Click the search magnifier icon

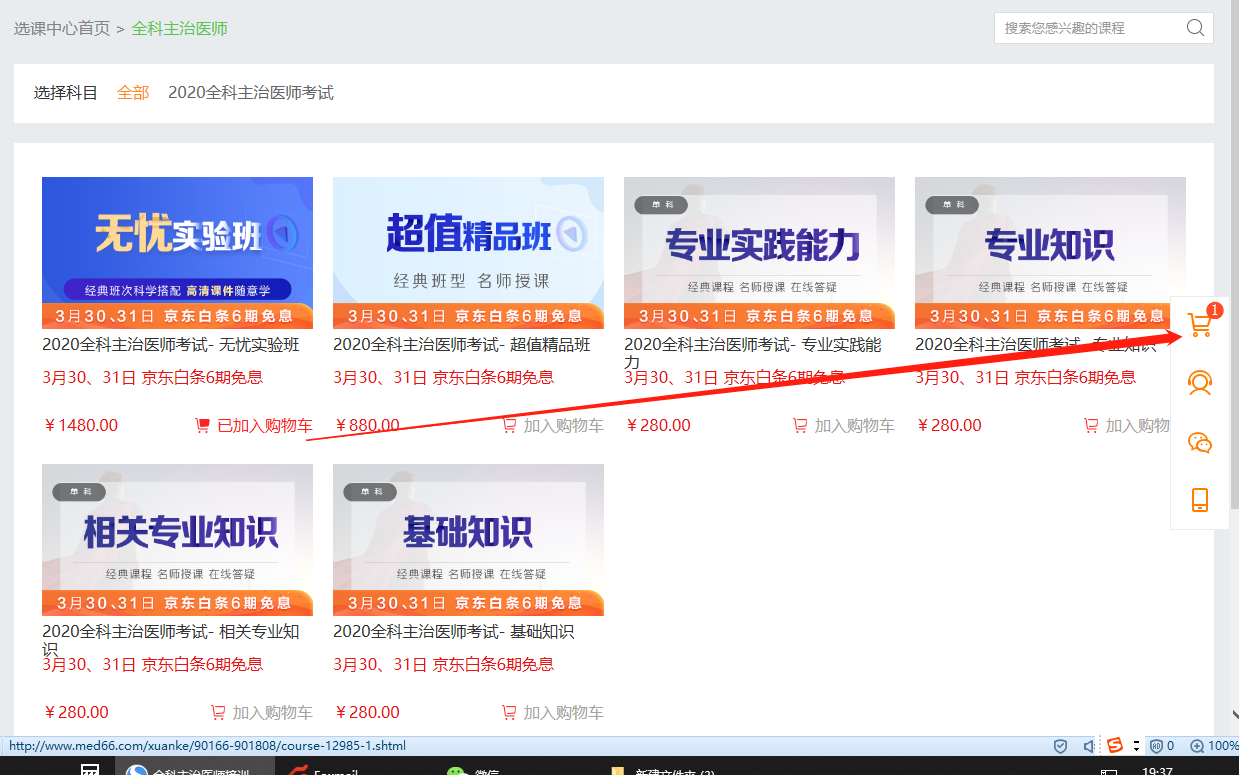[1195, 28]
